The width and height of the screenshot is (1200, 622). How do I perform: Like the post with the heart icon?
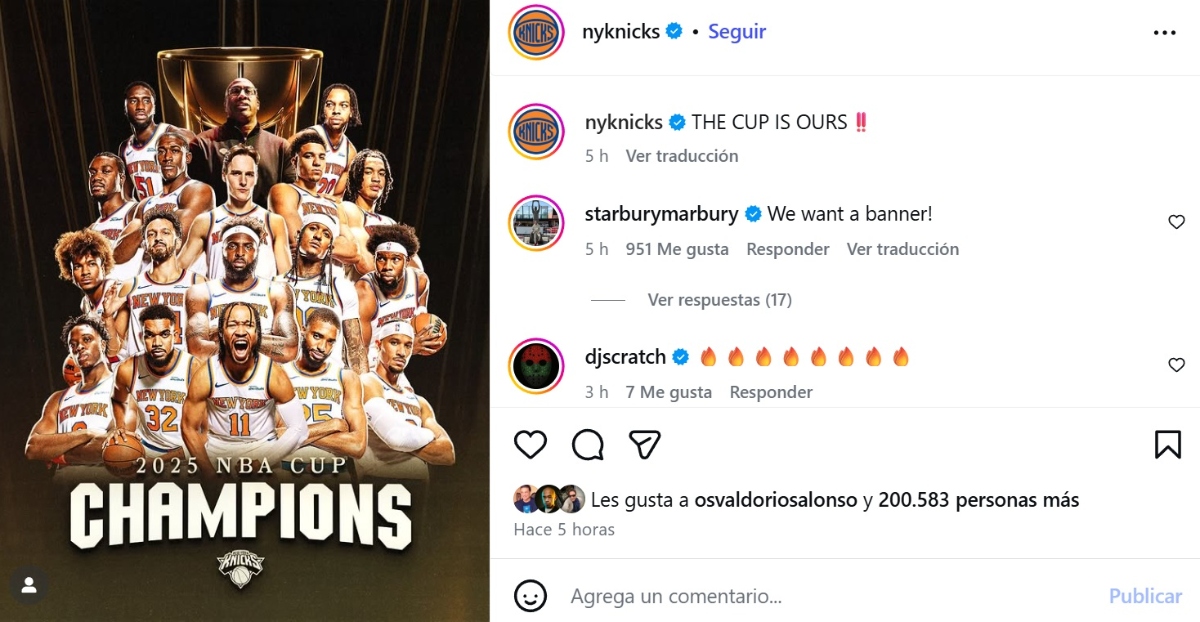coord(530,444)
